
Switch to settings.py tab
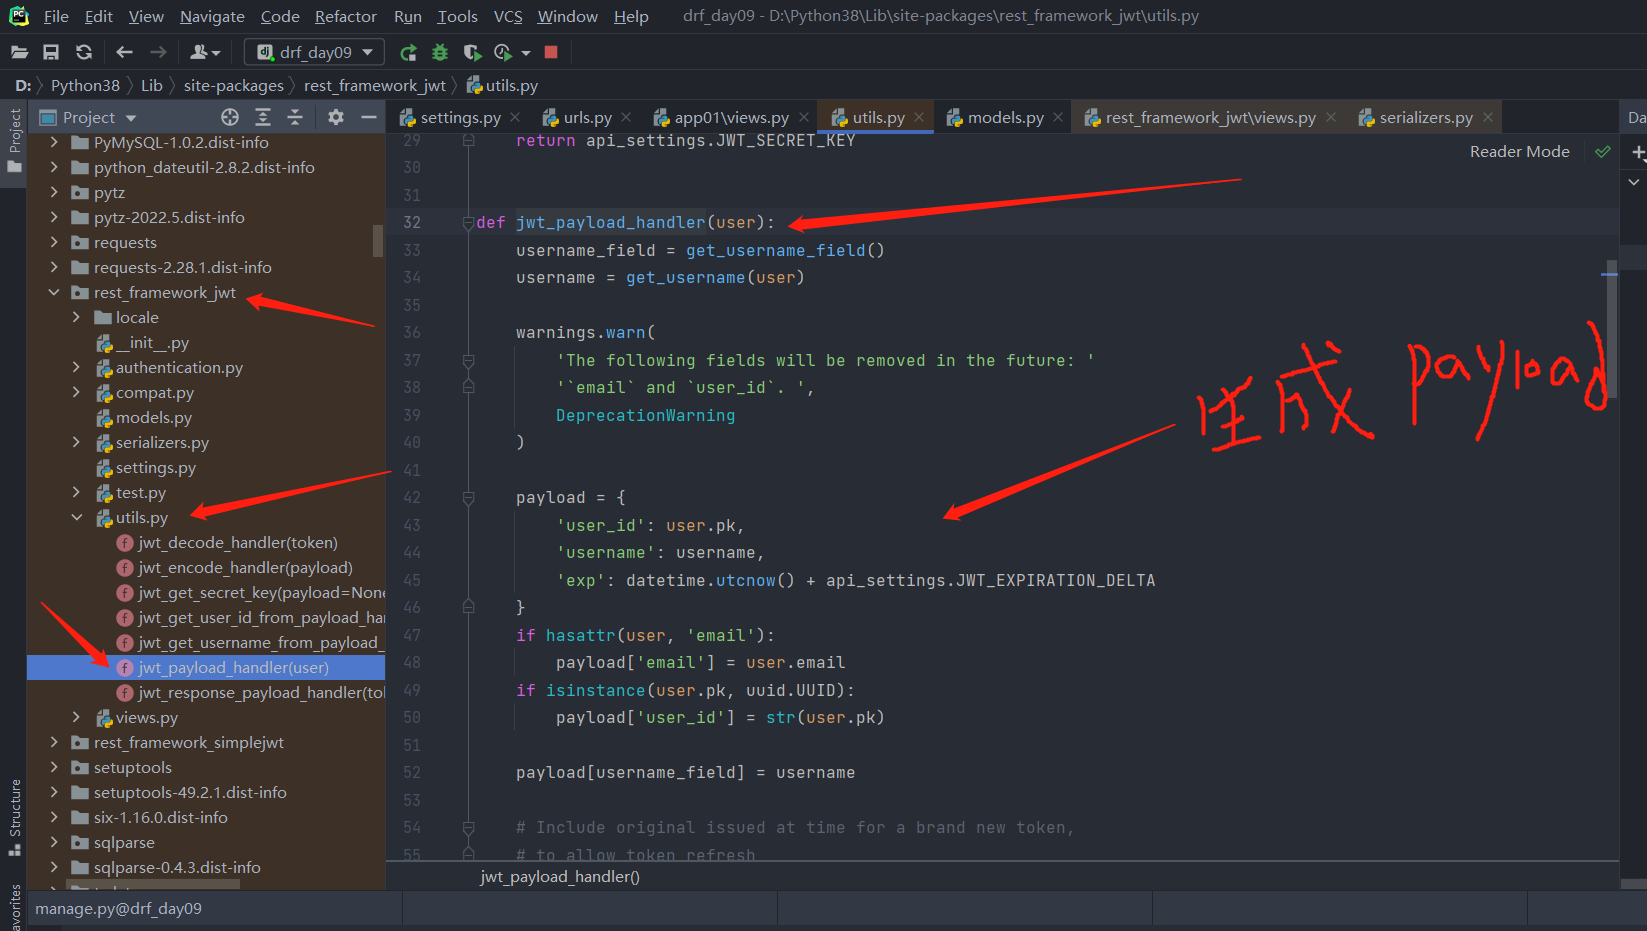460,118
